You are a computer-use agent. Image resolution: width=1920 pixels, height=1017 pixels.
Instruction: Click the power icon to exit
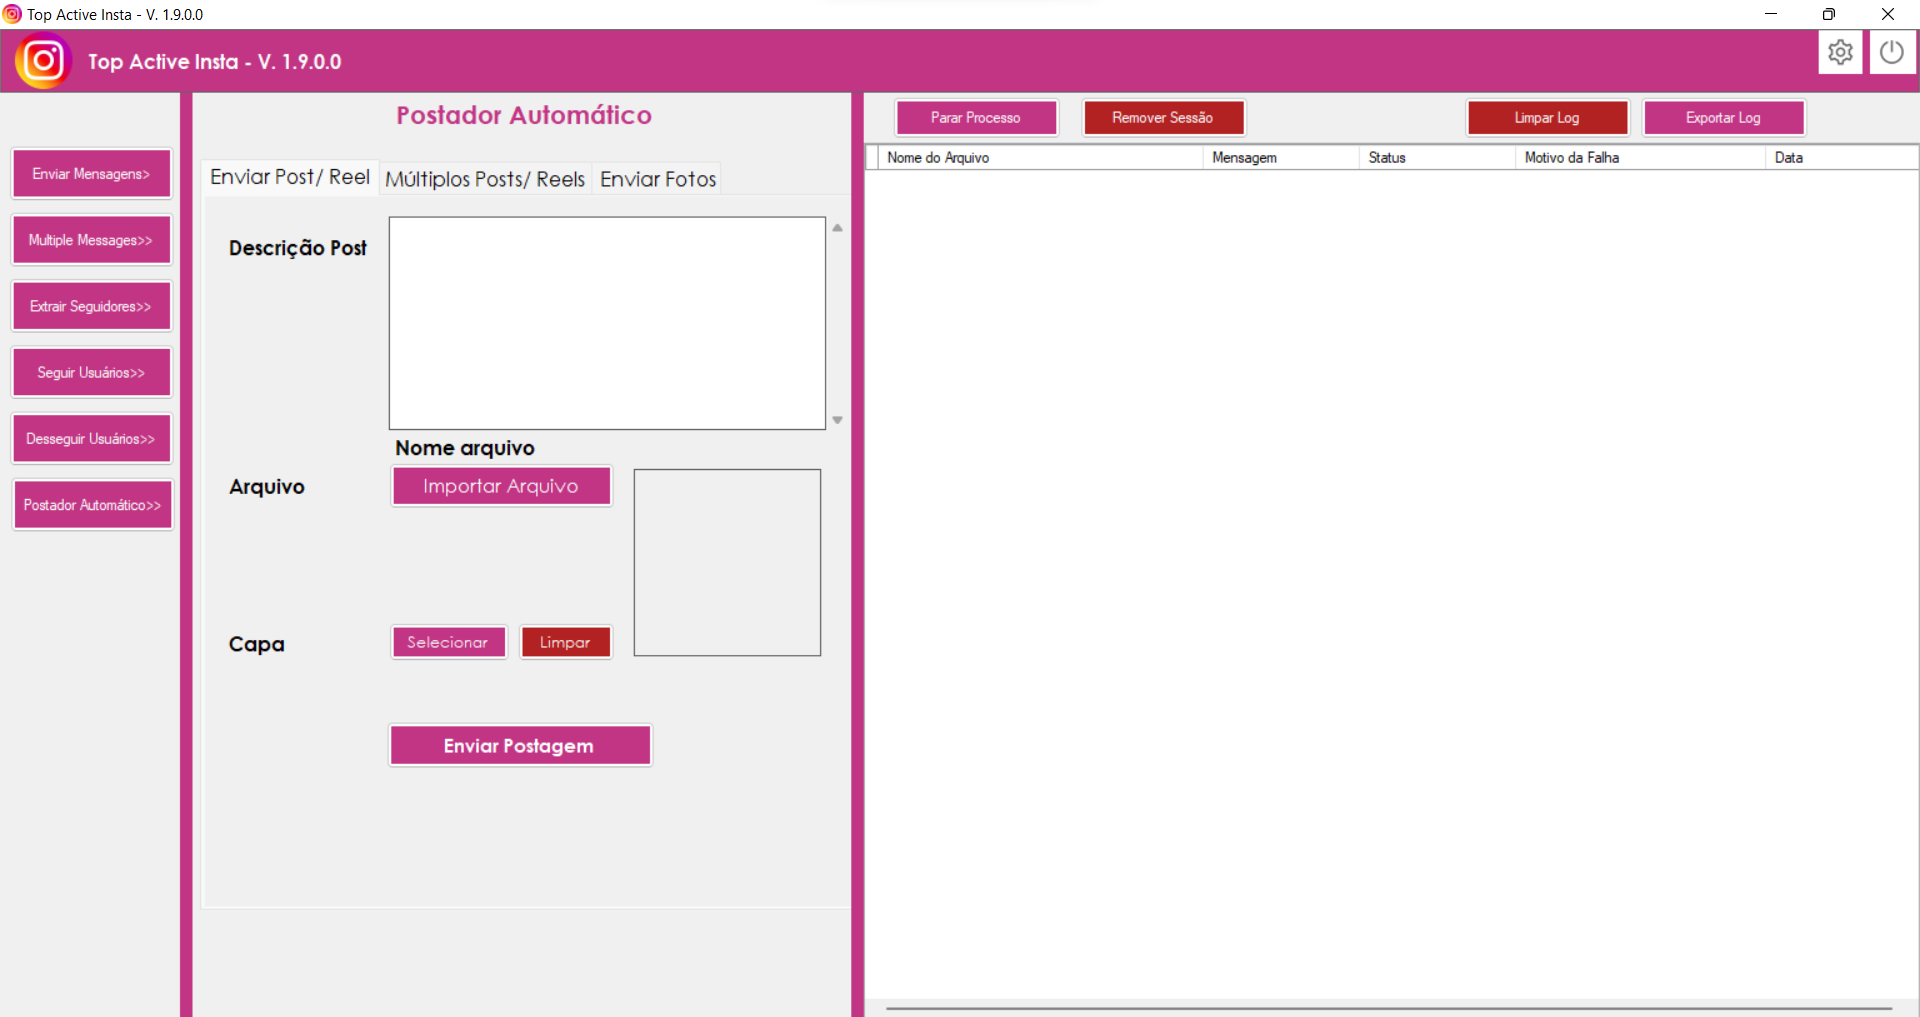click(x=1891, y=52)
